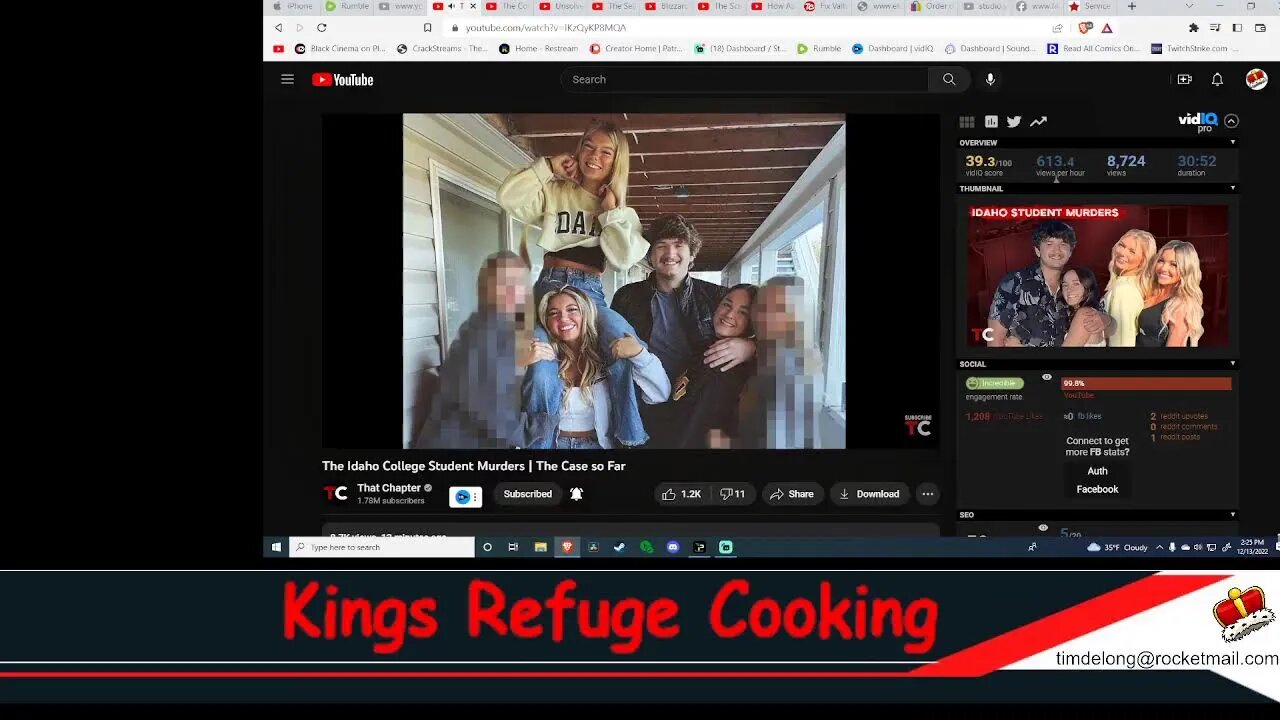This screenshot has height=720, width=1280.
Task: Open Brave Shields lion icon
Action: (x=1085, y=28)
